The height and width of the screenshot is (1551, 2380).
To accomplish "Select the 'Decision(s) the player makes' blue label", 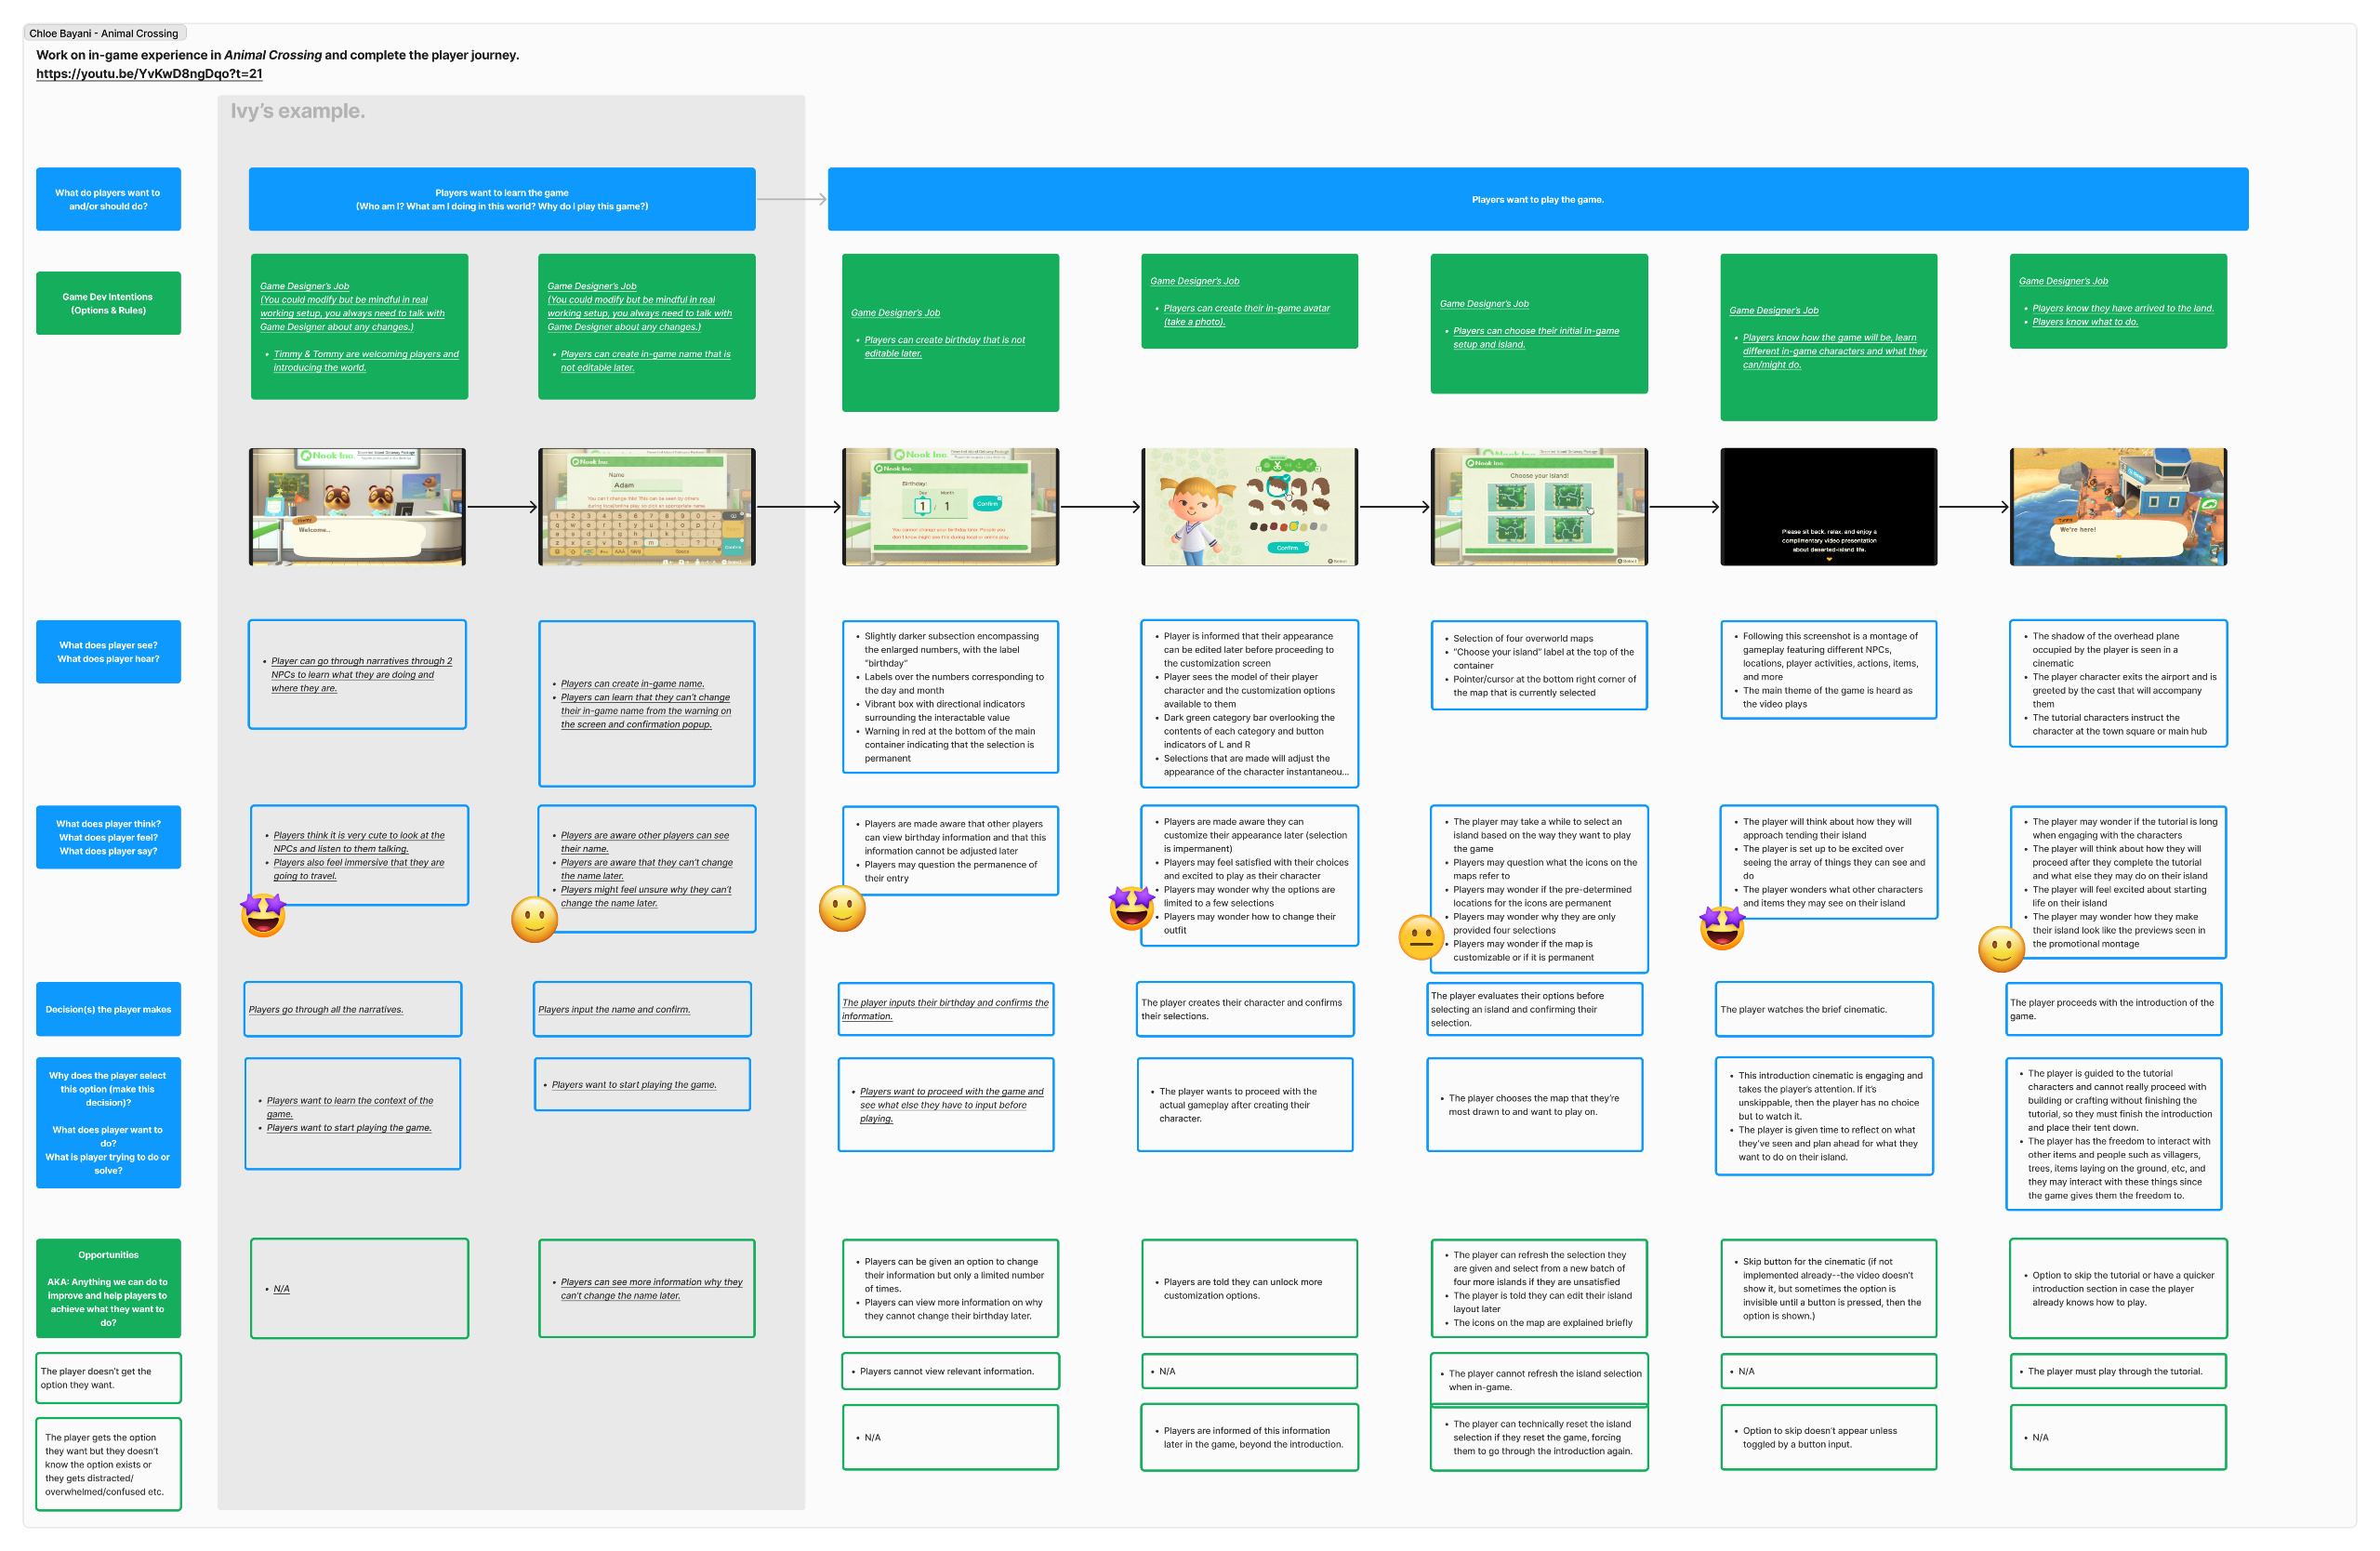I will (x=108, y=1009).
